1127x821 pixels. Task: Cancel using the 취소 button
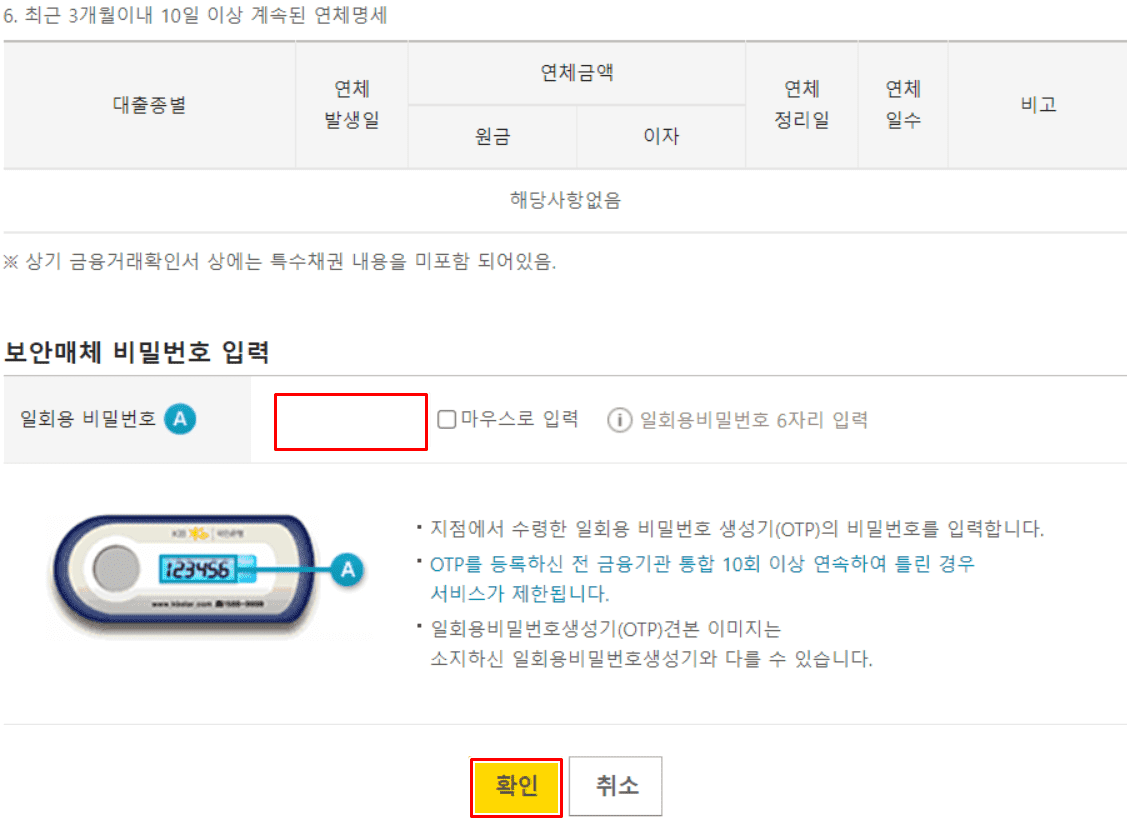click(x=616, y=786)
